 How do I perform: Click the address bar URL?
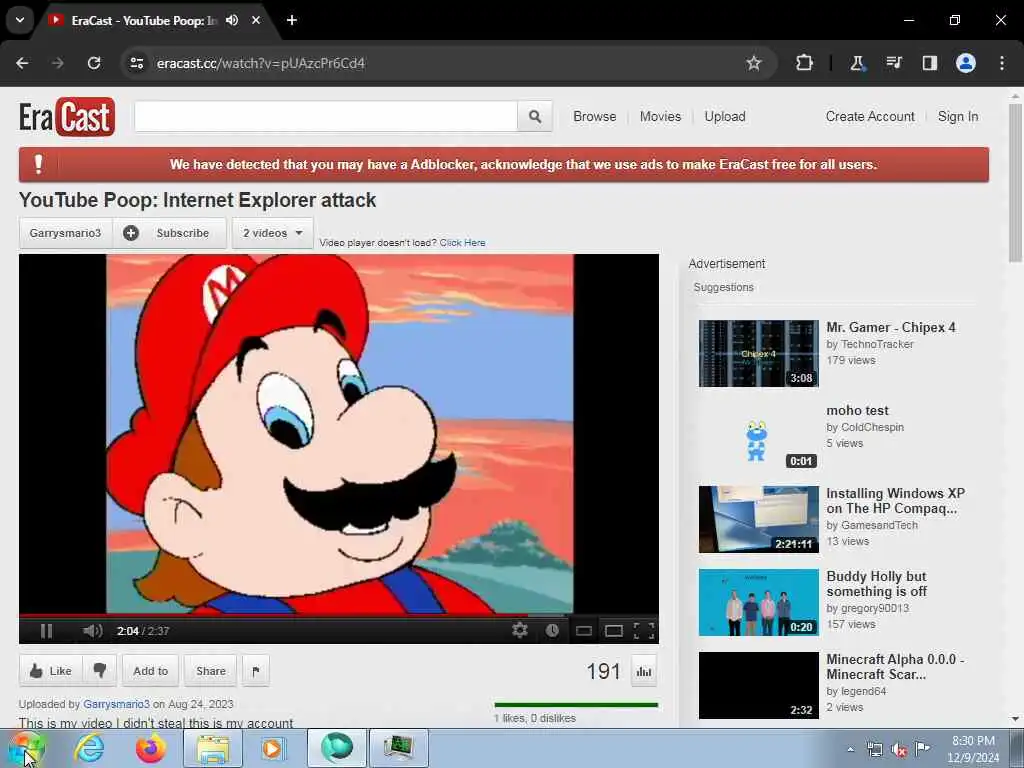coord(261,63)
